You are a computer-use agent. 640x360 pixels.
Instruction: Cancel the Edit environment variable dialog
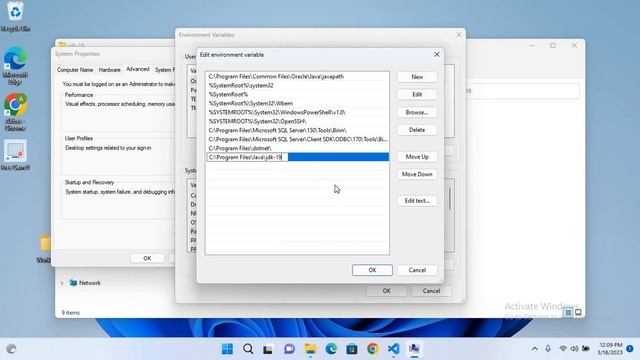[x=417, y=270]
